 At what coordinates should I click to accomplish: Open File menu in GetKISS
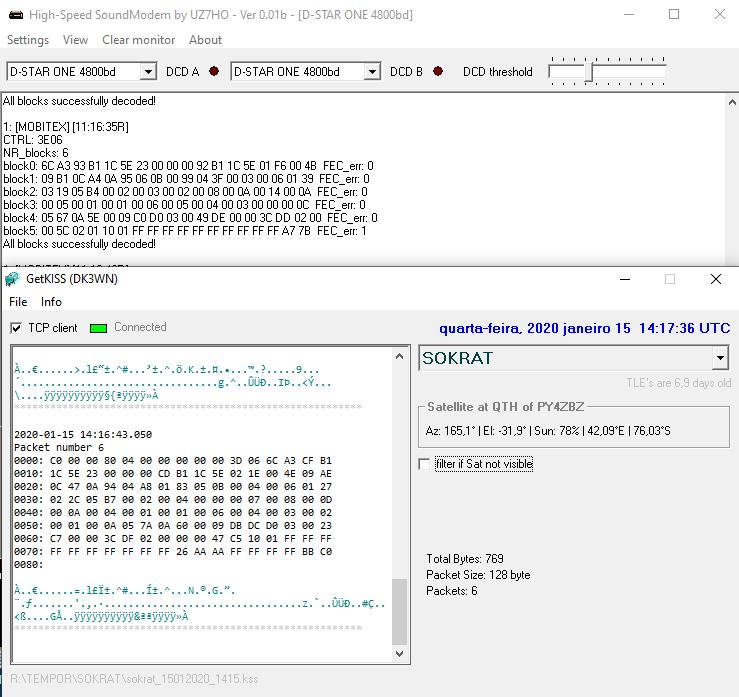(x=18, y=302)
